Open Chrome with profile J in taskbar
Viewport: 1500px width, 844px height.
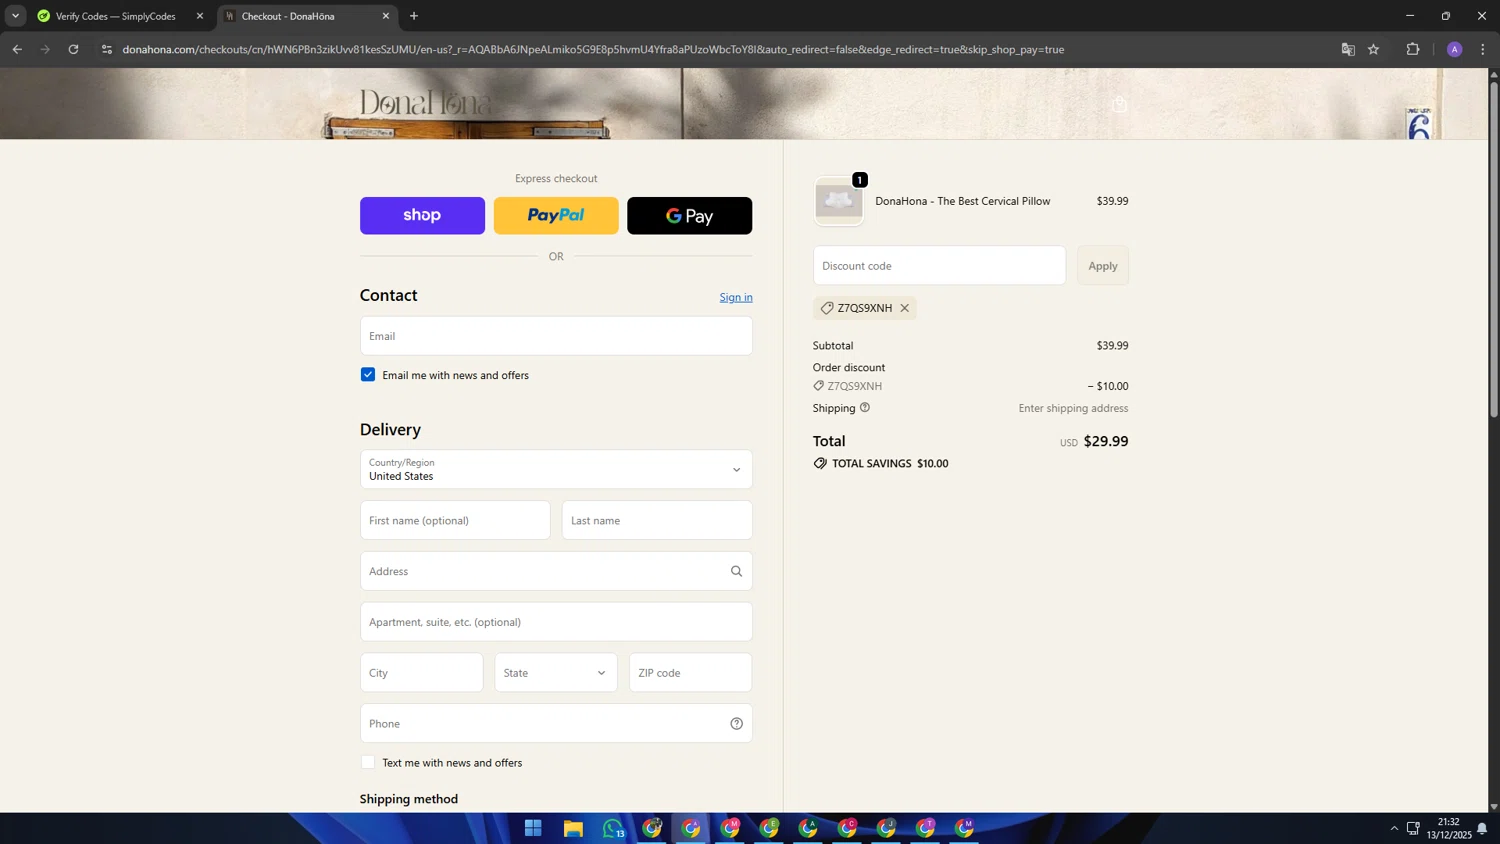tap(886, 828)
